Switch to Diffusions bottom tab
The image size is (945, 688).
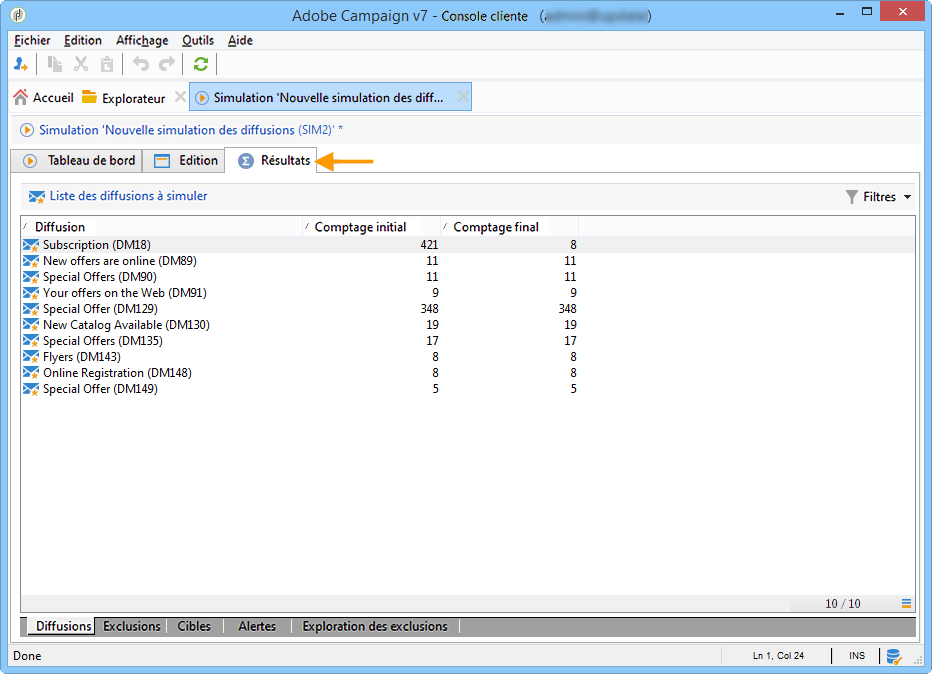coord(63,627)
